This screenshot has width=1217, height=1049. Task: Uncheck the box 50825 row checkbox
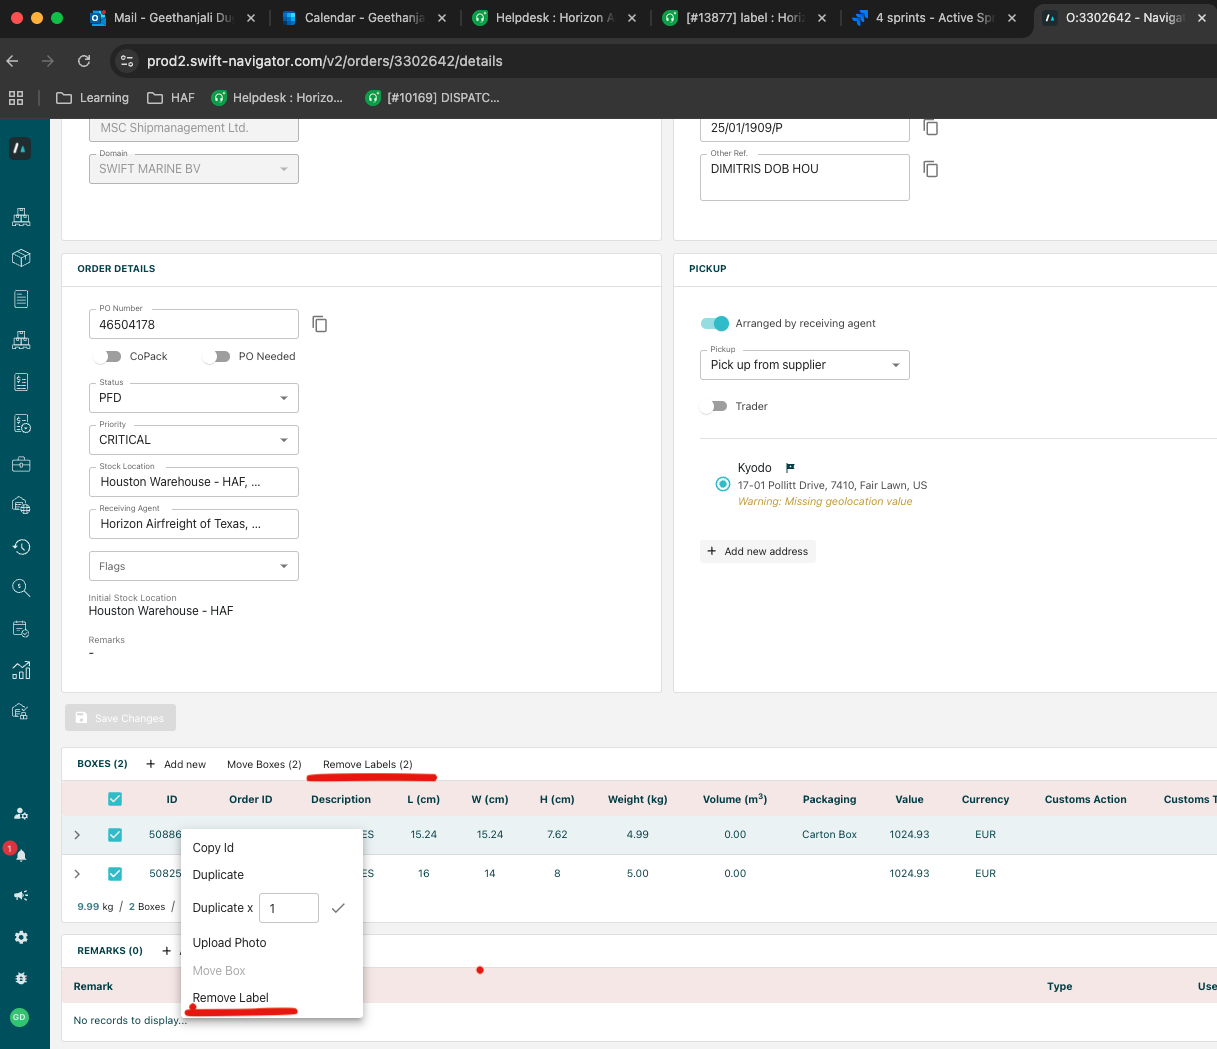(x=115, y=873)
